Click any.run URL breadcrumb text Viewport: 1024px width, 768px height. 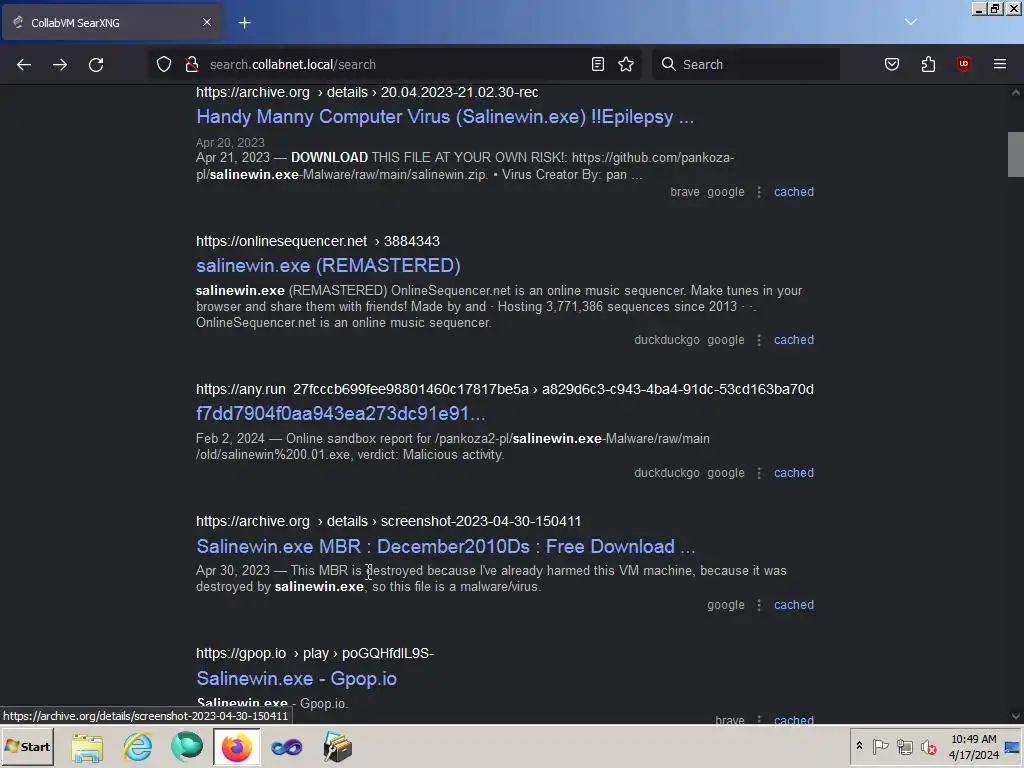pyautogui.click(x=505, y=390)
